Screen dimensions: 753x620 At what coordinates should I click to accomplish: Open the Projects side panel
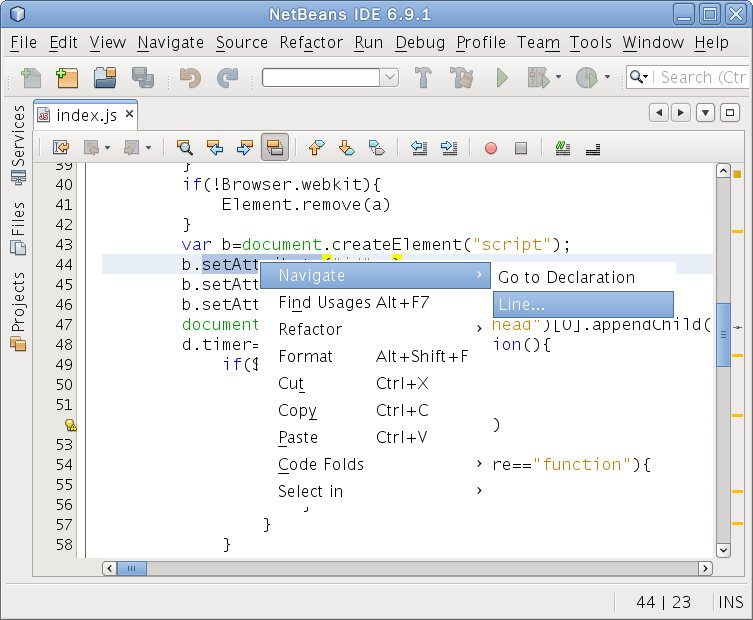[x=18, y=311]
